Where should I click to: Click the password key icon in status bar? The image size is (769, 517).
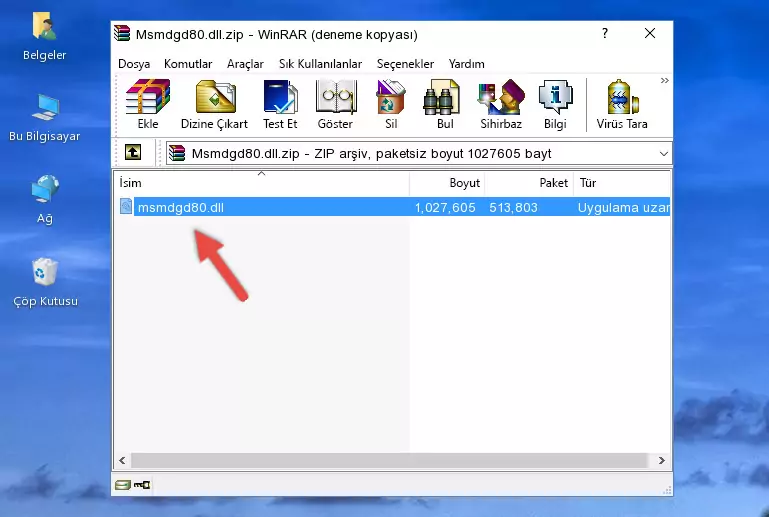click(x=142, y=485)
